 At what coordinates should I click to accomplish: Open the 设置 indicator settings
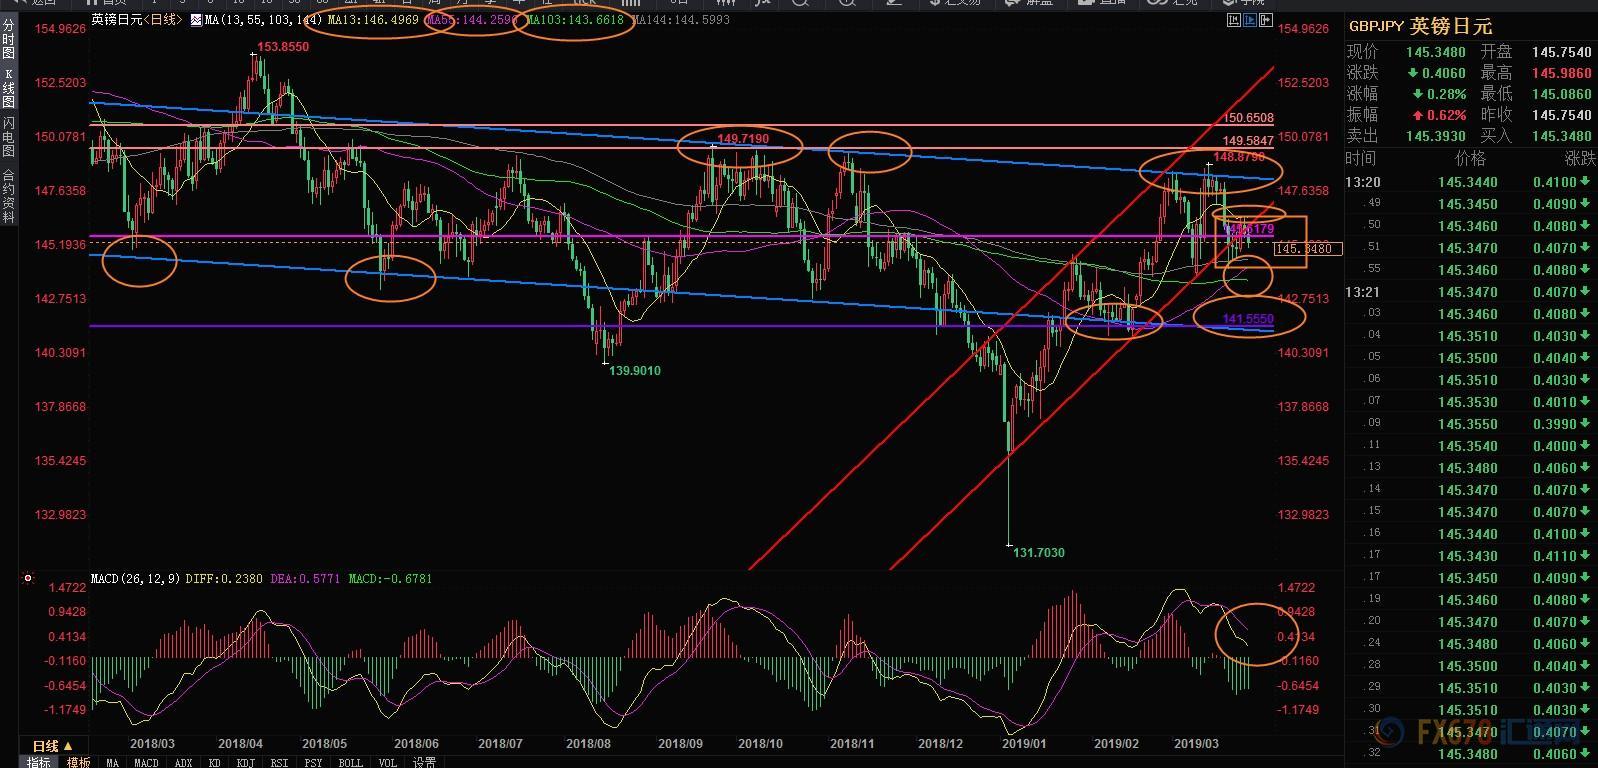[x=424, y=762]
